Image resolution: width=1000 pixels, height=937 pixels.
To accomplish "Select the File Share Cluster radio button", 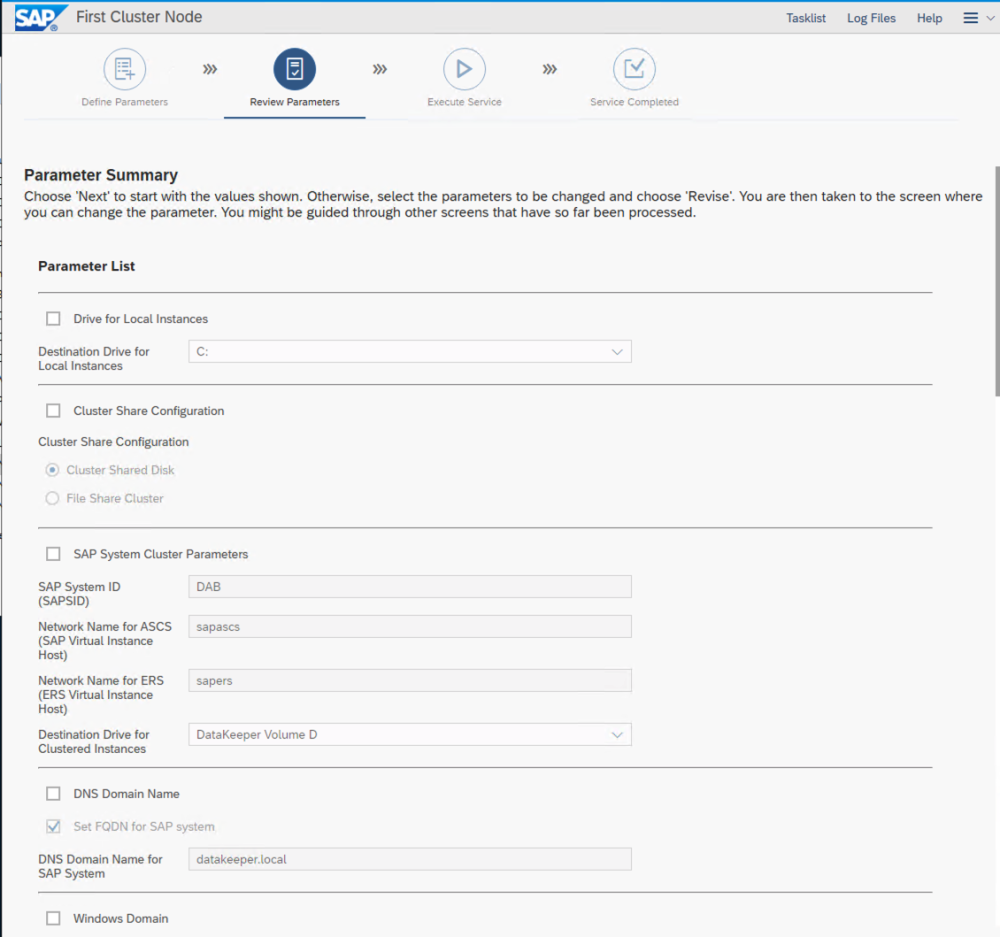I will [x=52, y=498].
